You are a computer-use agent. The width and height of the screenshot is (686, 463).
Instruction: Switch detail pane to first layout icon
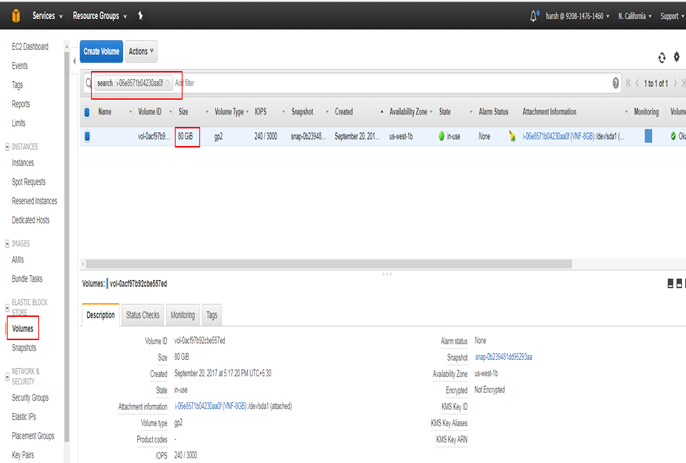tap(670, 284)
